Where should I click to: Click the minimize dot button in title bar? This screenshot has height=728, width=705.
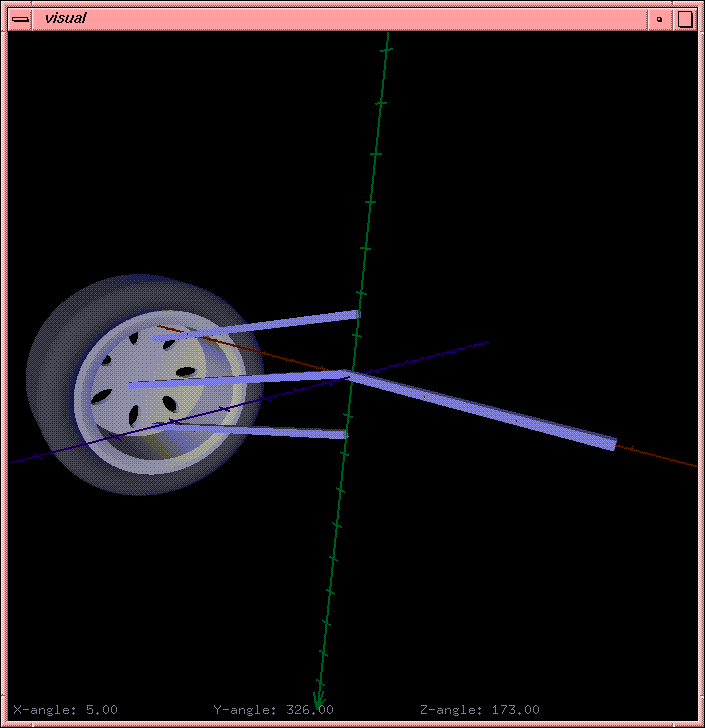tap(660, 20)
